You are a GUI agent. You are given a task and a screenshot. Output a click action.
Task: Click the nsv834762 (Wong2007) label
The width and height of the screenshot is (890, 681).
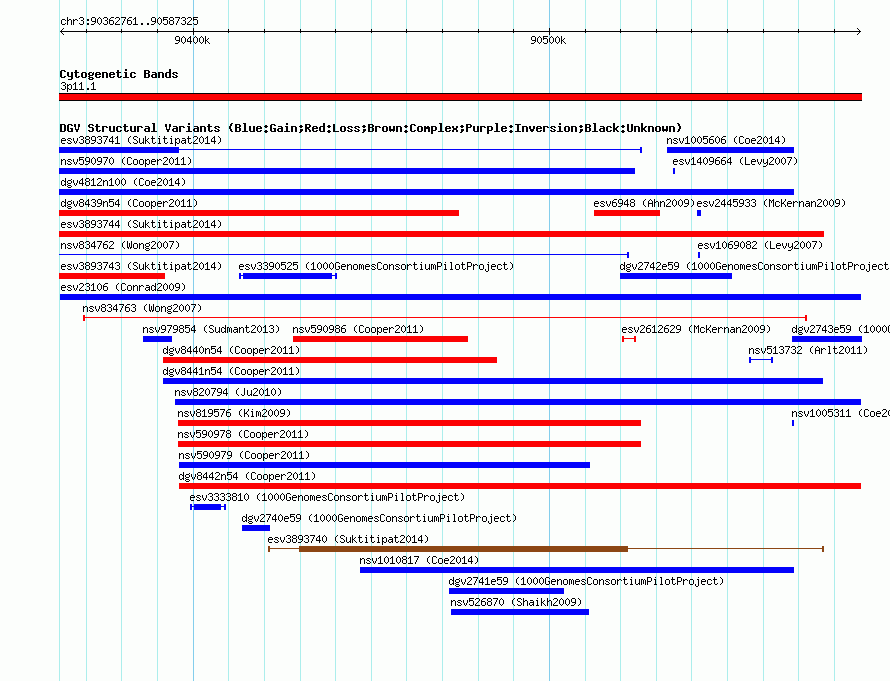(x=120, y=245)
